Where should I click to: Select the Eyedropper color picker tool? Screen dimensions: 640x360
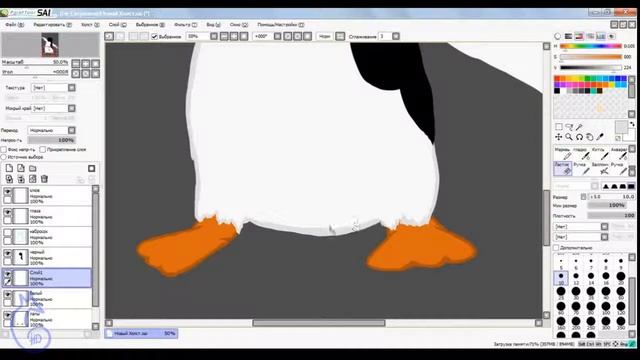pyautogui.click(x=600, y=137)
